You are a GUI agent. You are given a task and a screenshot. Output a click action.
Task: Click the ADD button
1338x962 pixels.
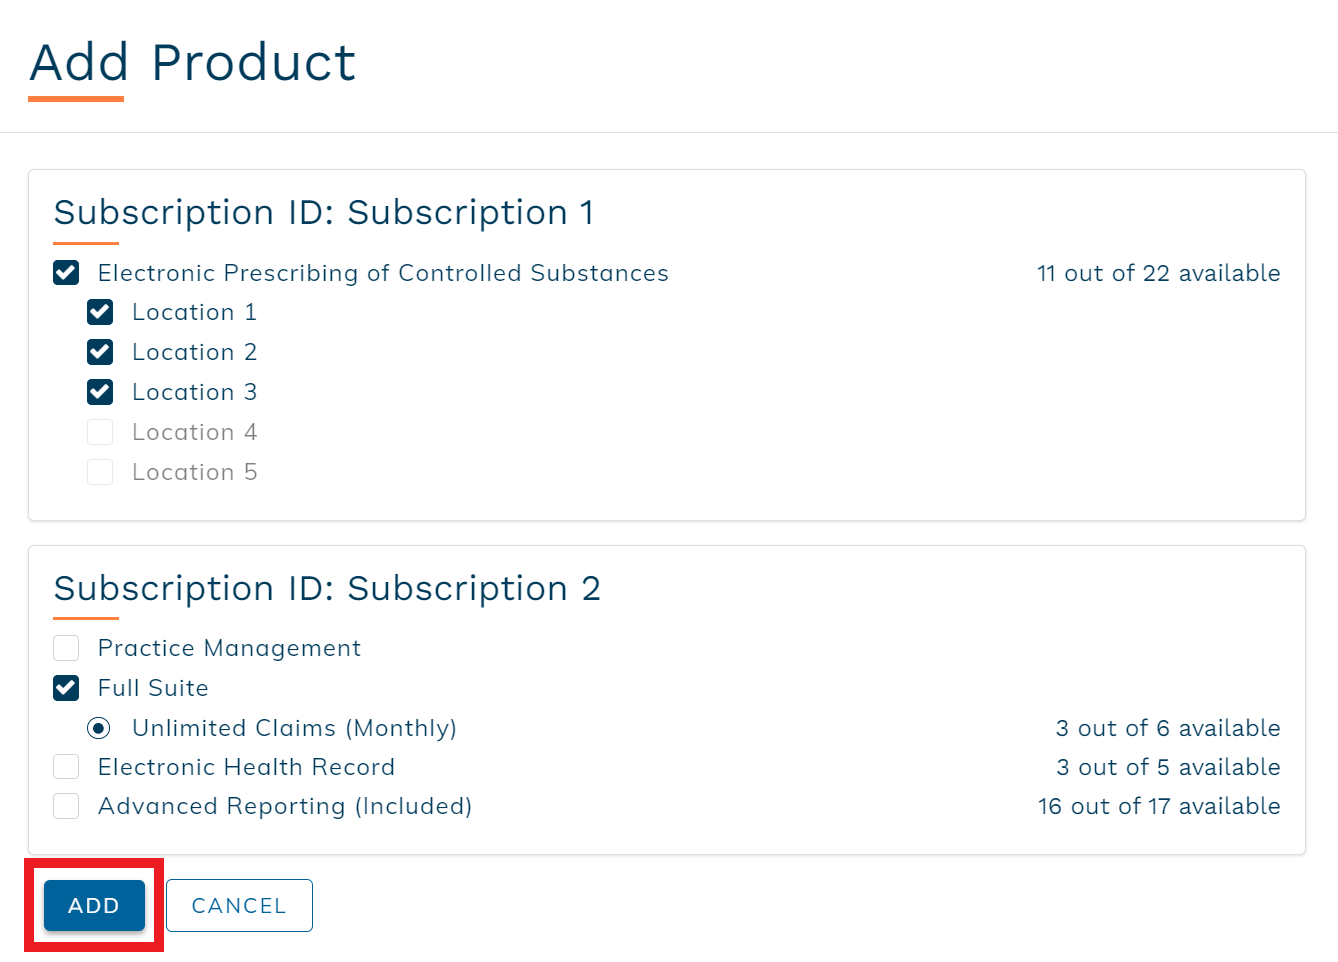[93, 905]
